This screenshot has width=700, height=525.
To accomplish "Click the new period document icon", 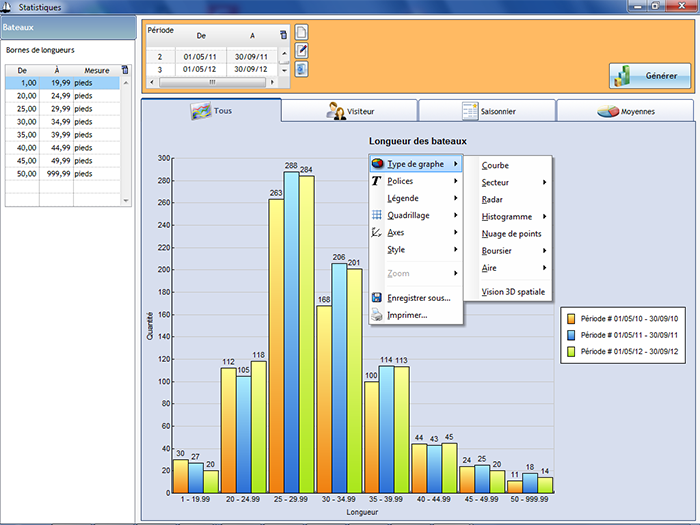I will [x=301, y=32].
